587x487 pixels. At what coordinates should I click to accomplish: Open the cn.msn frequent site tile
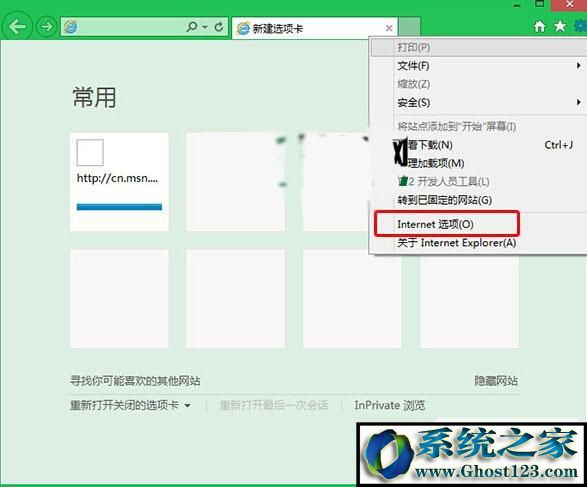click(x=119, y=182)
